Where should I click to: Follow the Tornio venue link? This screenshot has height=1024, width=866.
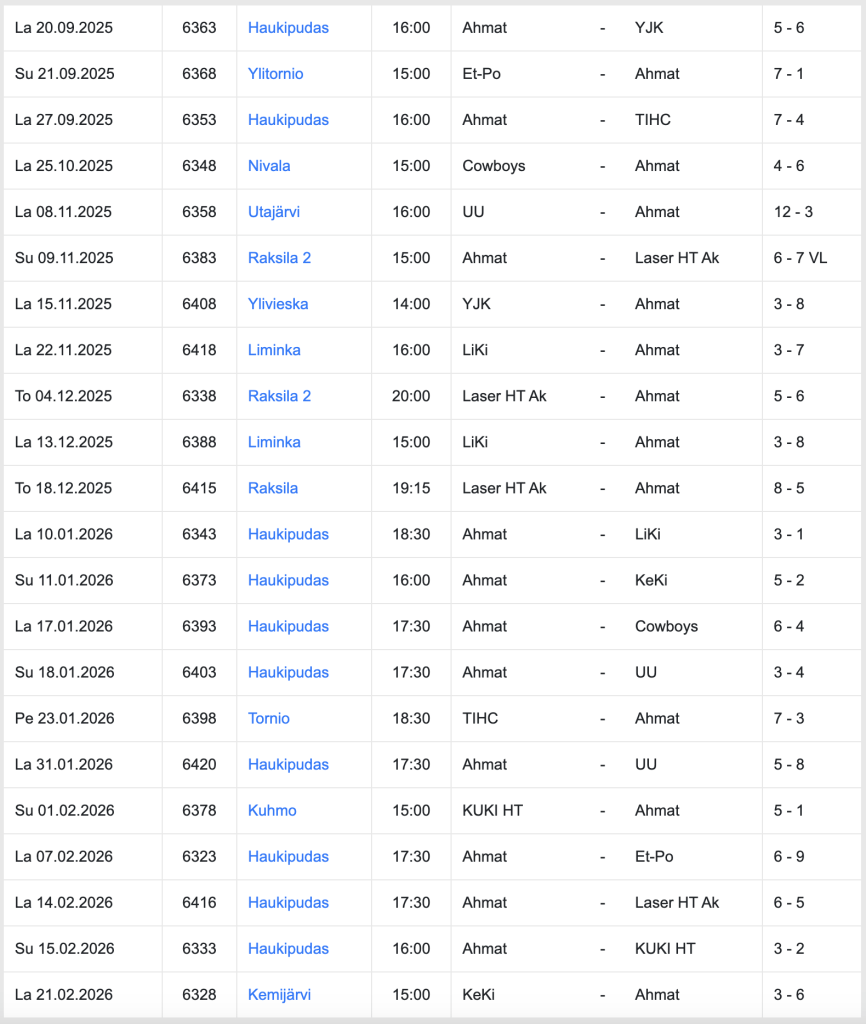[x=269, y=718]
